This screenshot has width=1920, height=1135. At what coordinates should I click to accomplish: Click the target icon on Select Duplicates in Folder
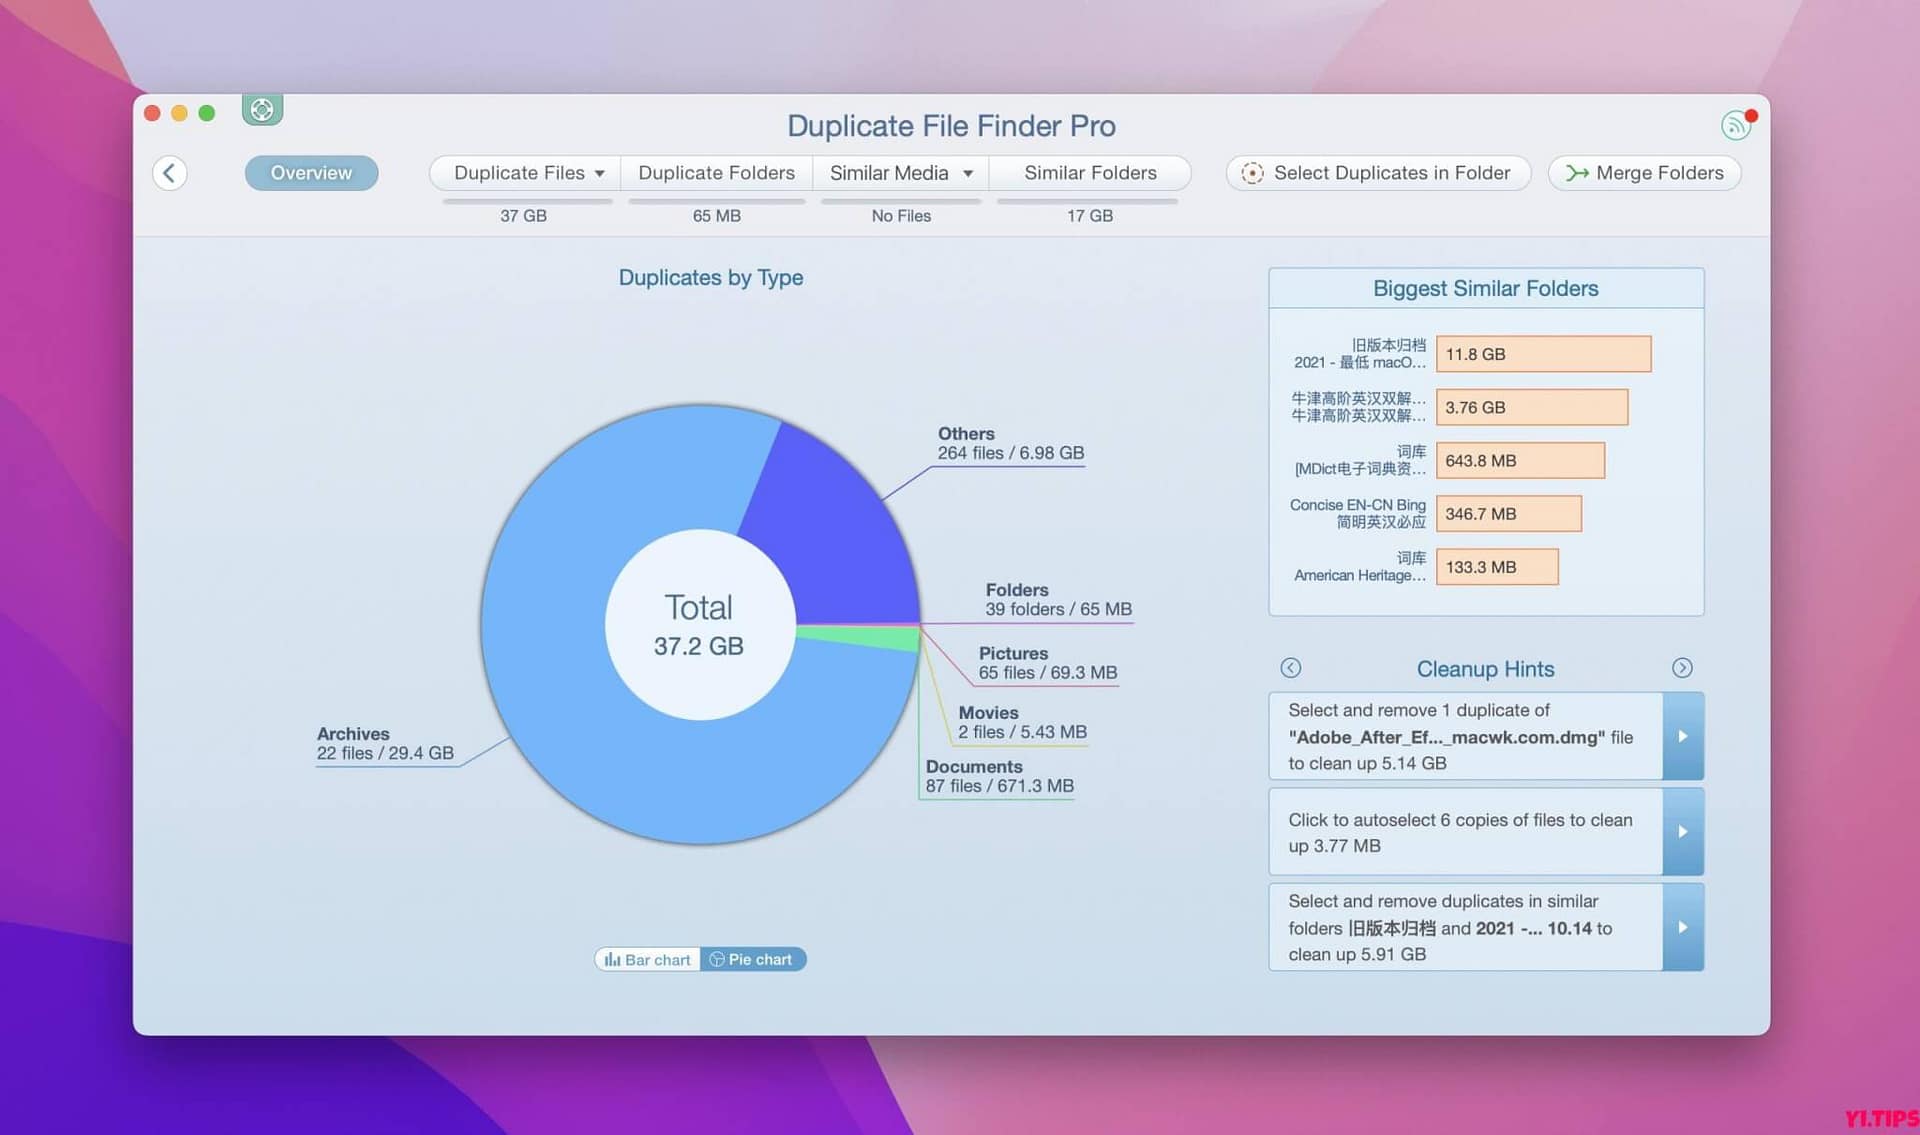1253,173
